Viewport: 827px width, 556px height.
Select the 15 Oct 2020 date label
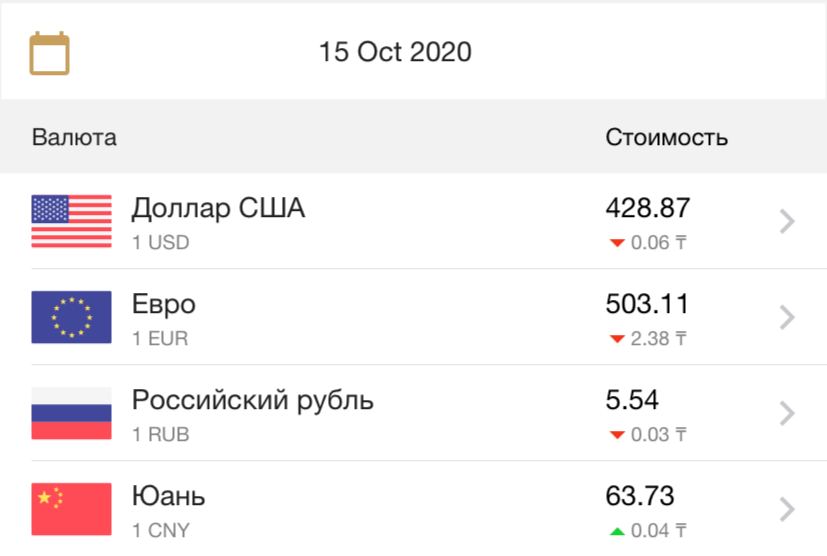coord(395,52)
